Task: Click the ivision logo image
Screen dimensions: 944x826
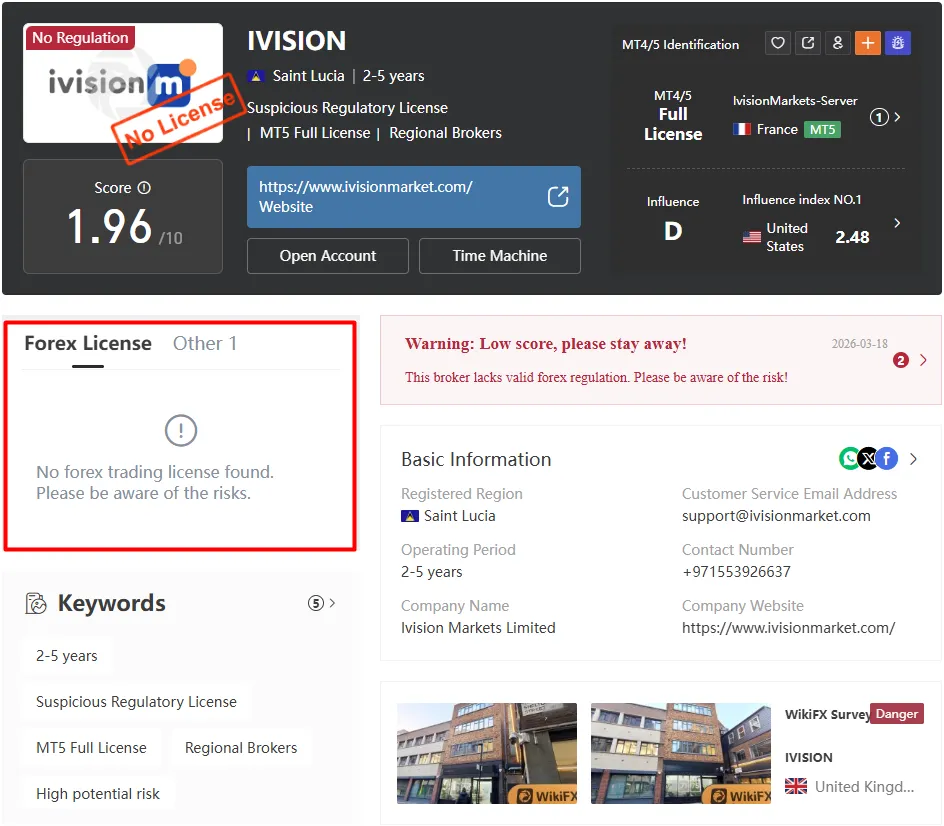Action: coord(123,83)
